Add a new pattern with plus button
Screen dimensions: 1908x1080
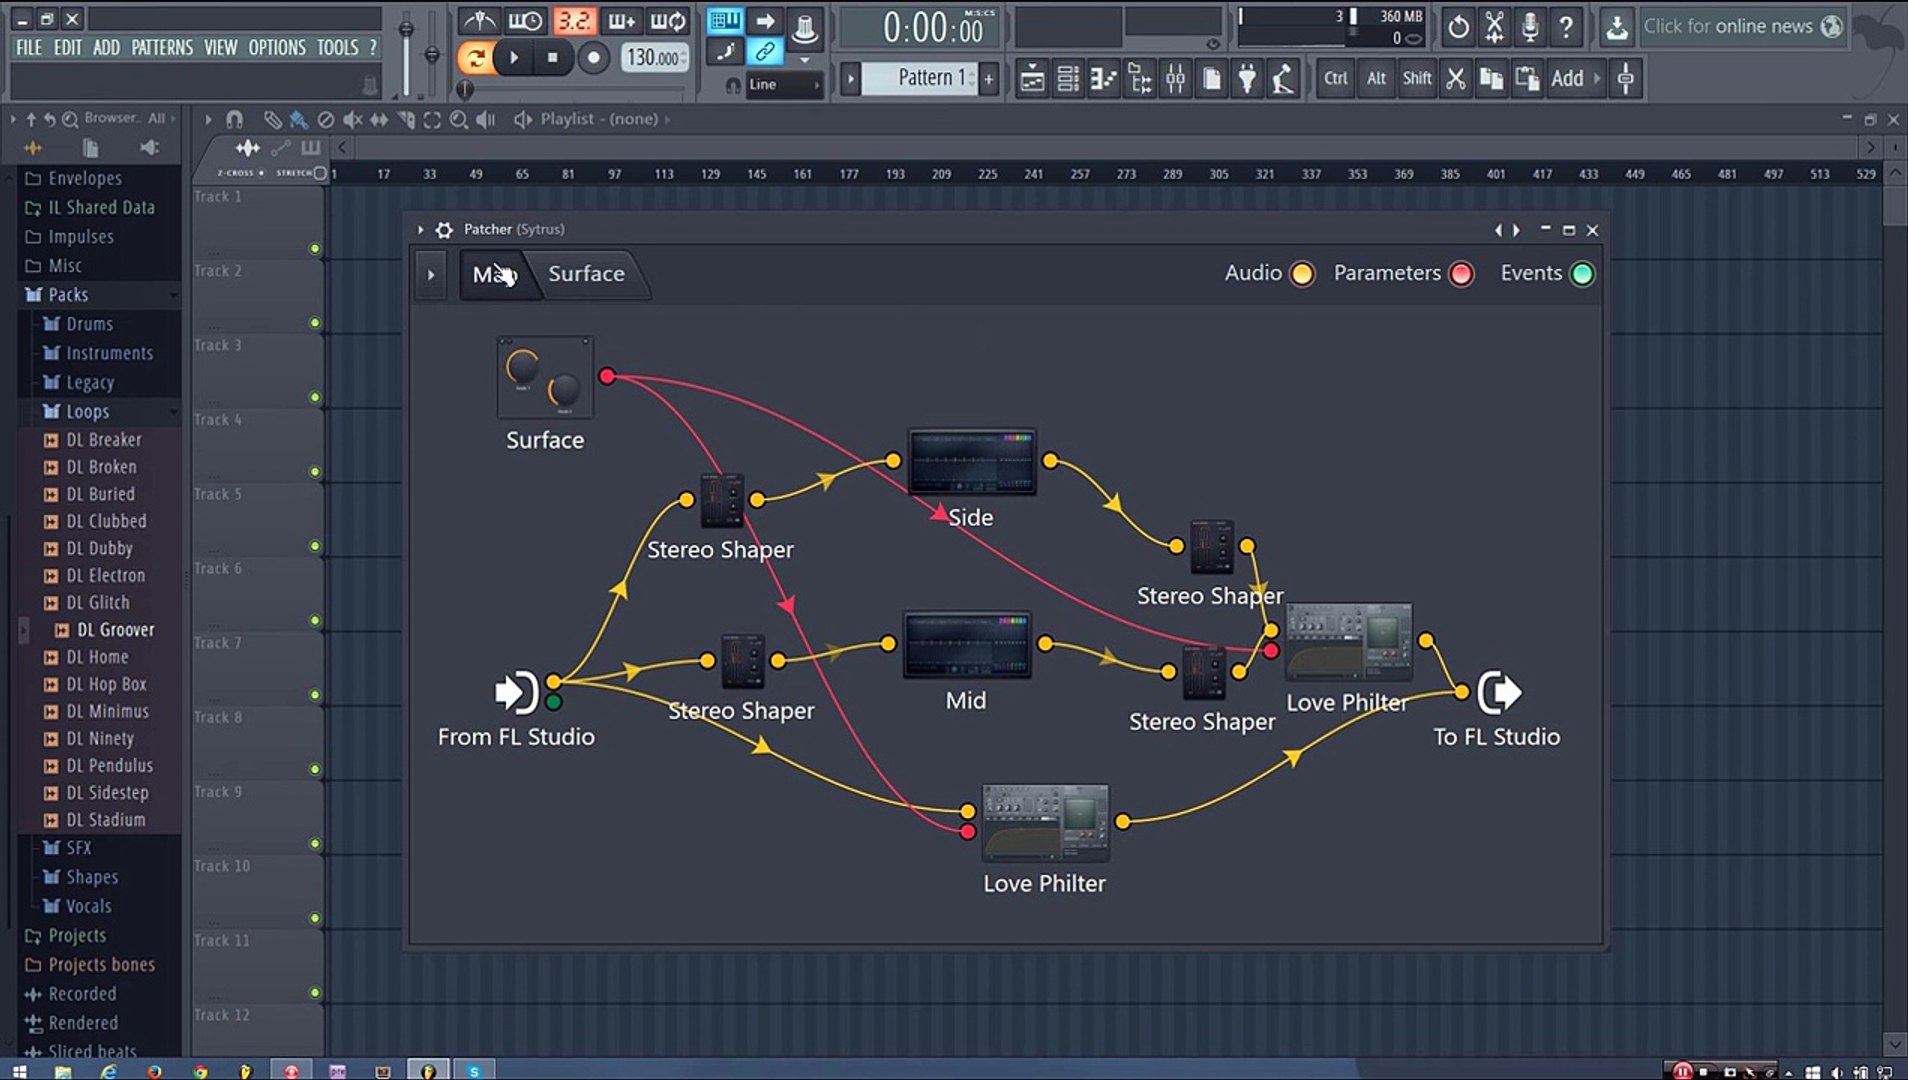pos(989,79)
